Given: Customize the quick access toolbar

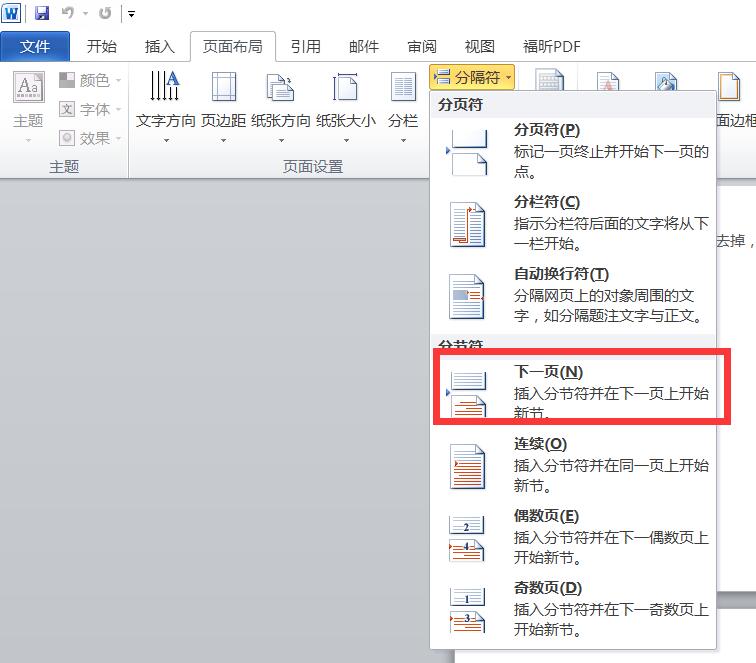Looking at the screenshot, I should 131,14.
